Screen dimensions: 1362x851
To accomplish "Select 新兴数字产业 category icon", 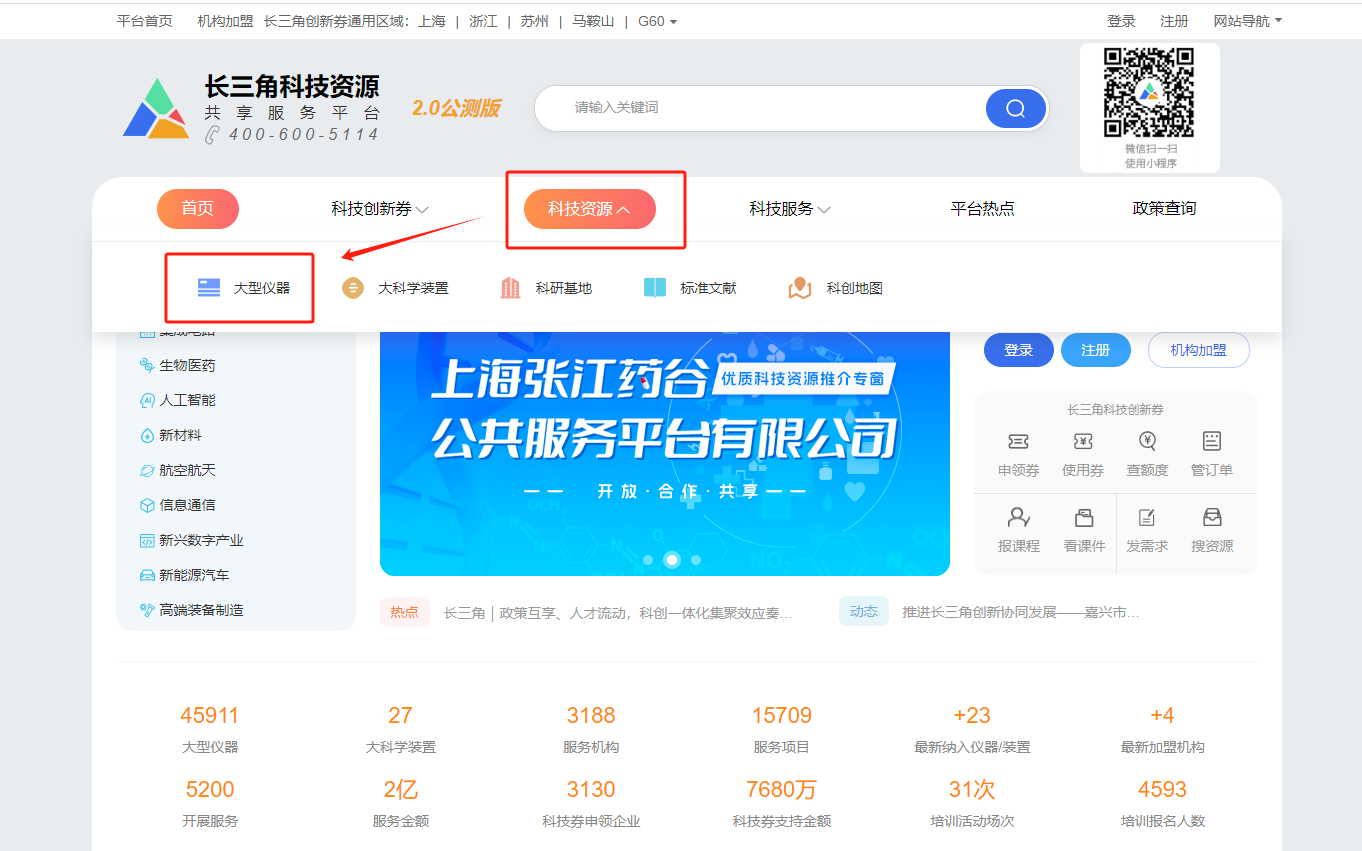I will tap(147, 540).
